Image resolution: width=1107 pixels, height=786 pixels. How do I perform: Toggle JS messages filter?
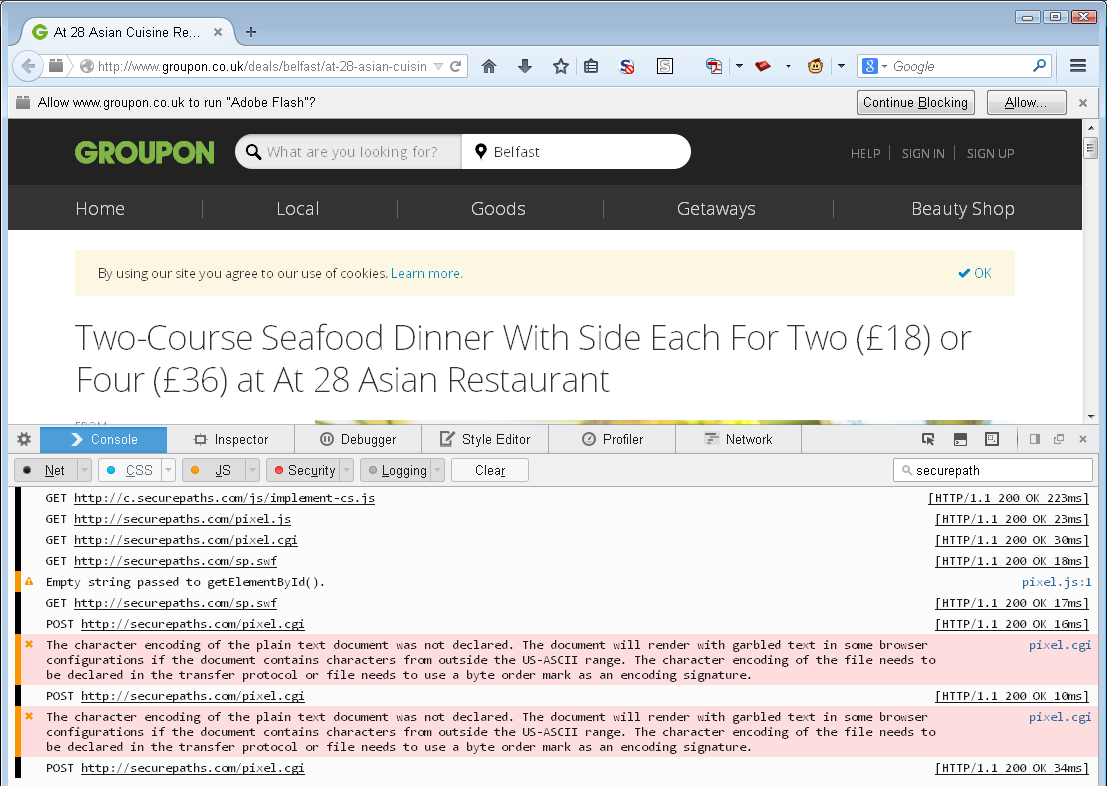(214, 470)
